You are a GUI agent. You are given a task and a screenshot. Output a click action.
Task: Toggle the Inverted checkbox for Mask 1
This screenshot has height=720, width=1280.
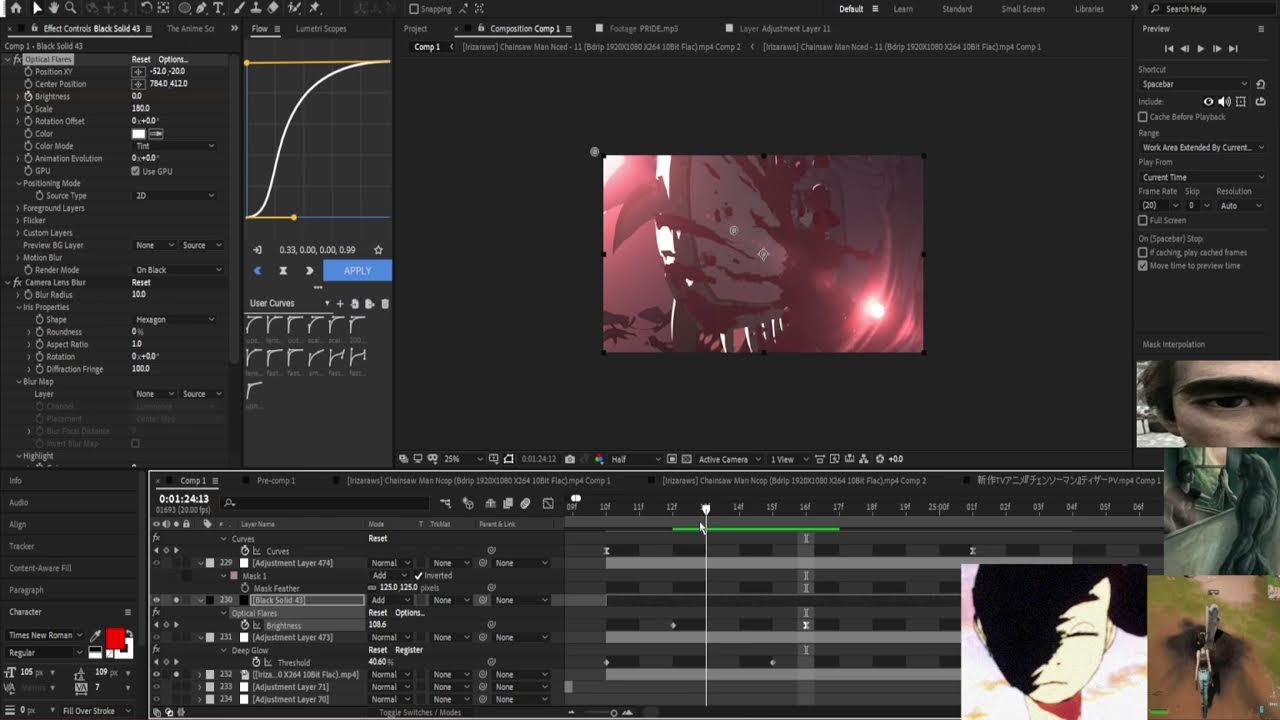tap(418, 576)
